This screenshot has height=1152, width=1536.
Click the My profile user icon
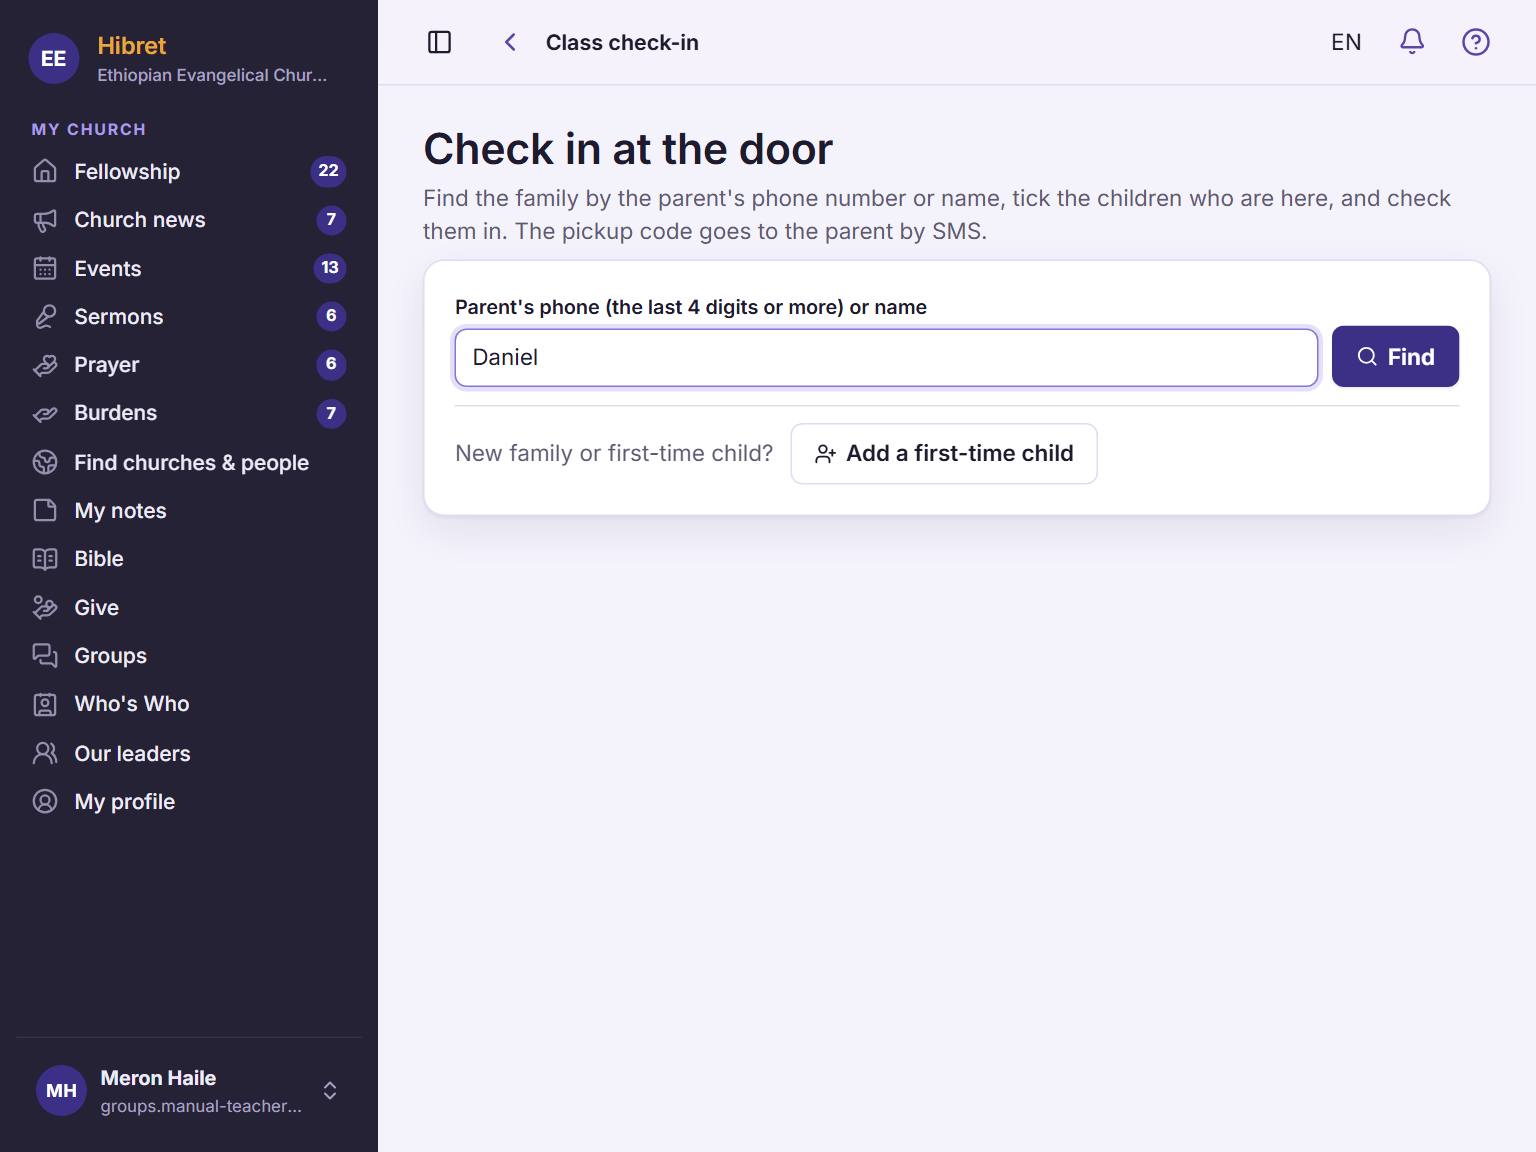[45, 801]
